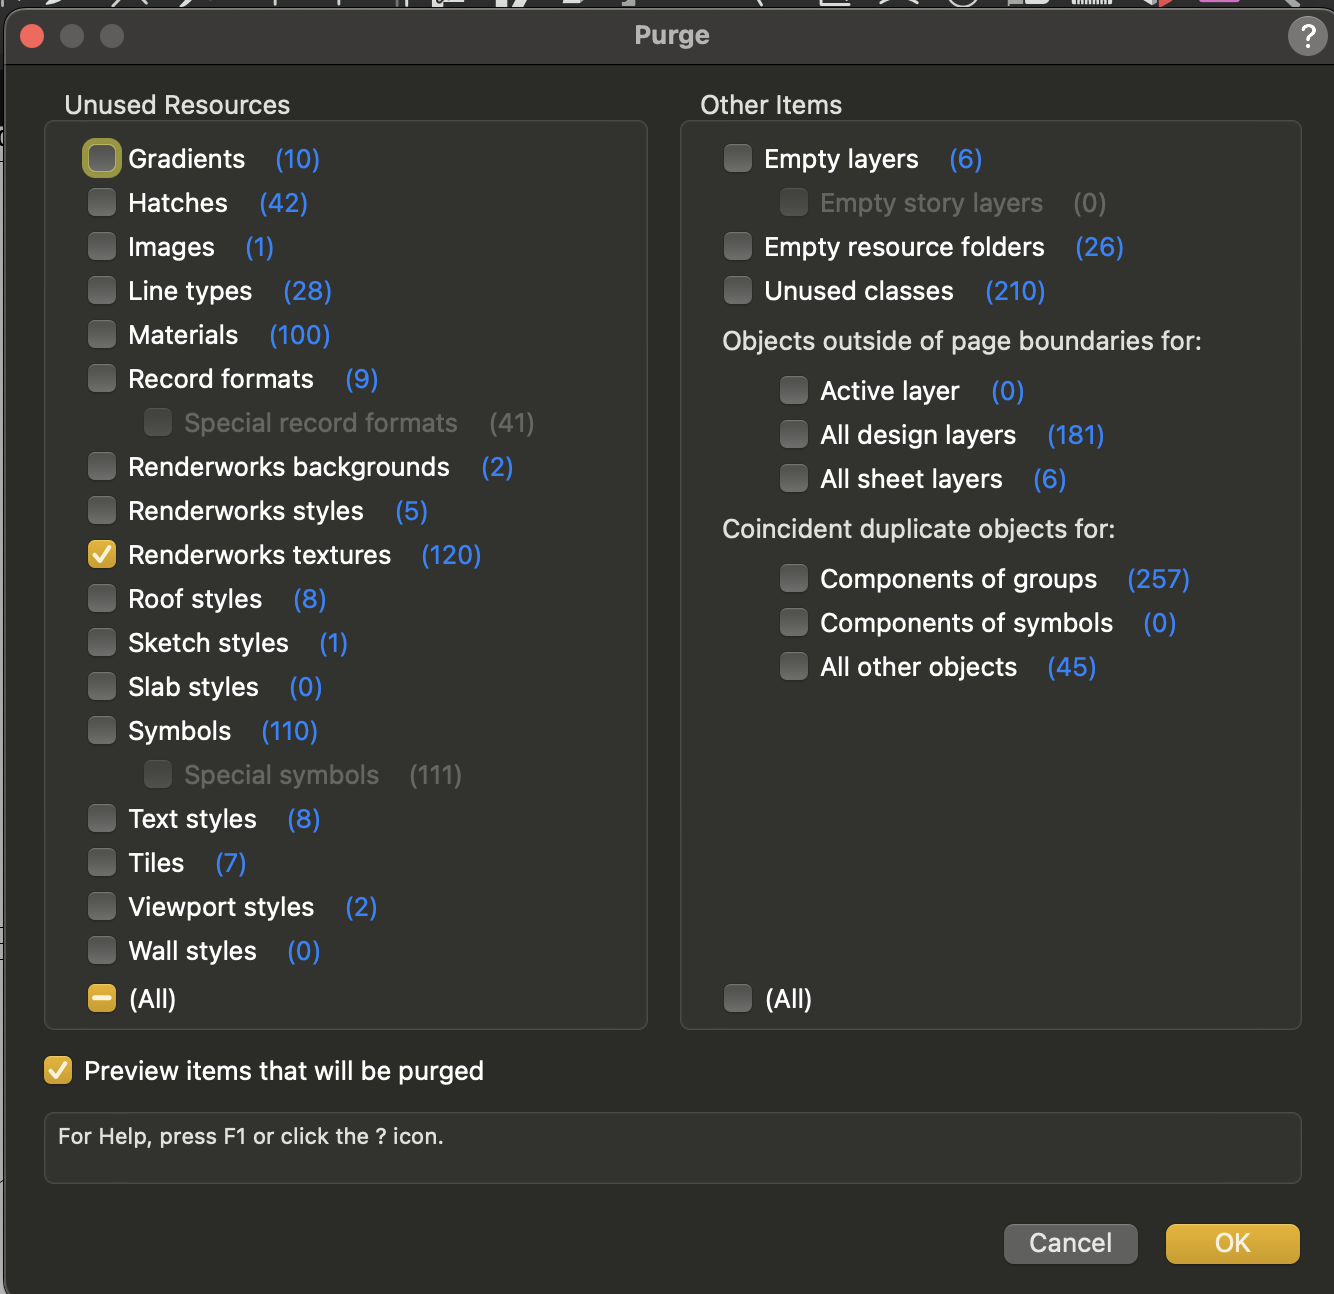Screen dimensions: 1334x1294
Task: Enable All sheet layers checkbox
Action: (794, 479)
